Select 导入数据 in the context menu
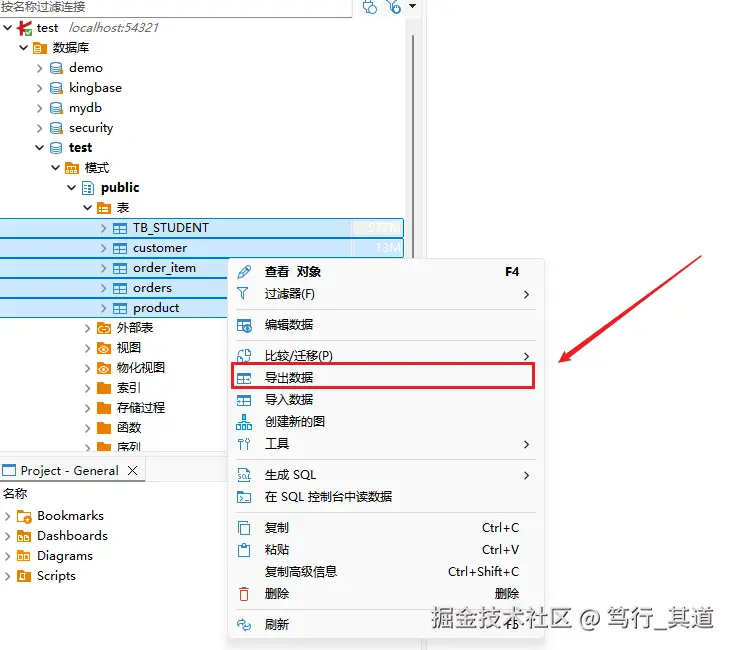The width and height of the screenshot is (733, 650). tap(385, 400)
